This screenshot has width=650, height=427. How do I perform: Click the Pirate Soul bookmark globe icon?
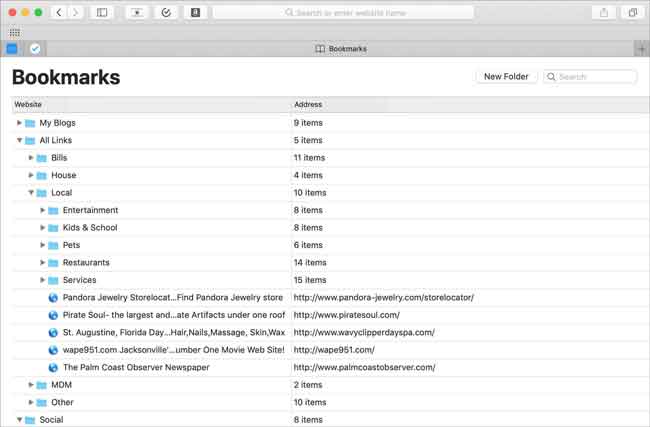[53, 315]
